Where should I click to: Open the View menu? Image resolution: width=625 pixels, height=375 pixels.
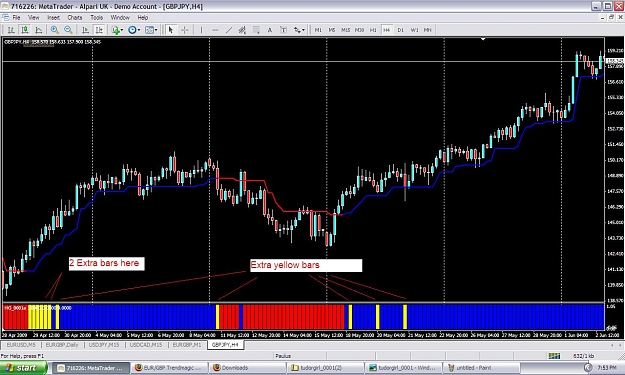coord(33,18)
